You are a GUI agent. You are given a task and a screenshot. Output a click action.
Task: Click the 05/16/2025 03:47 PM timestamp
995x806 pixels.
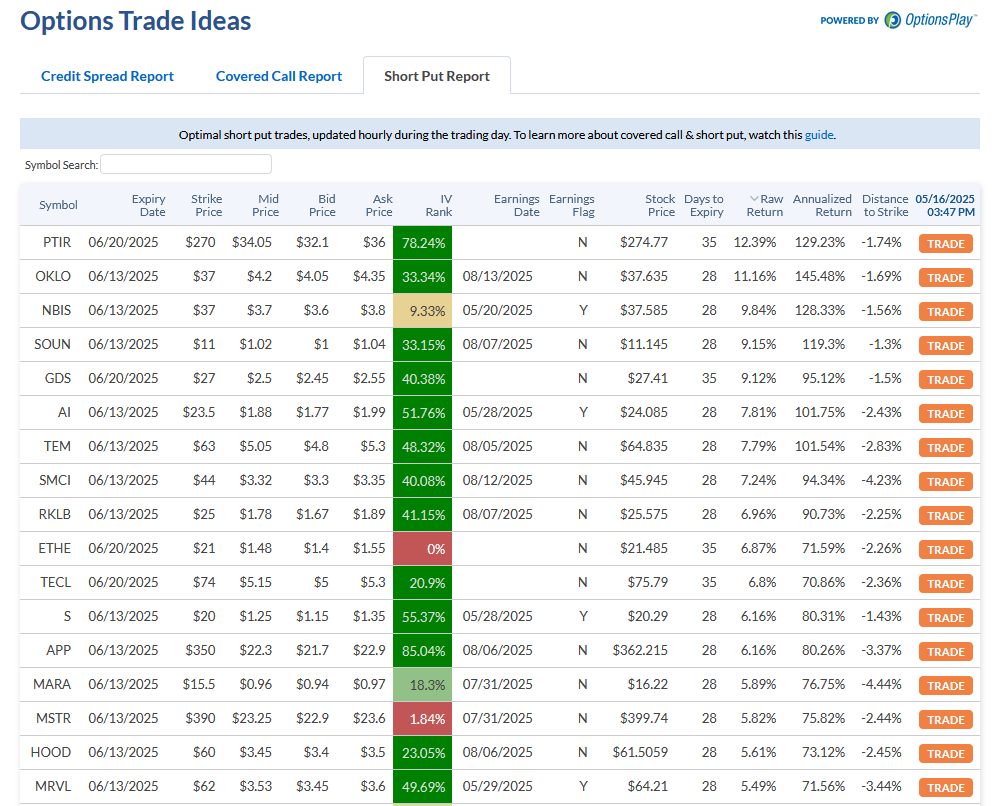pos(945,206)
